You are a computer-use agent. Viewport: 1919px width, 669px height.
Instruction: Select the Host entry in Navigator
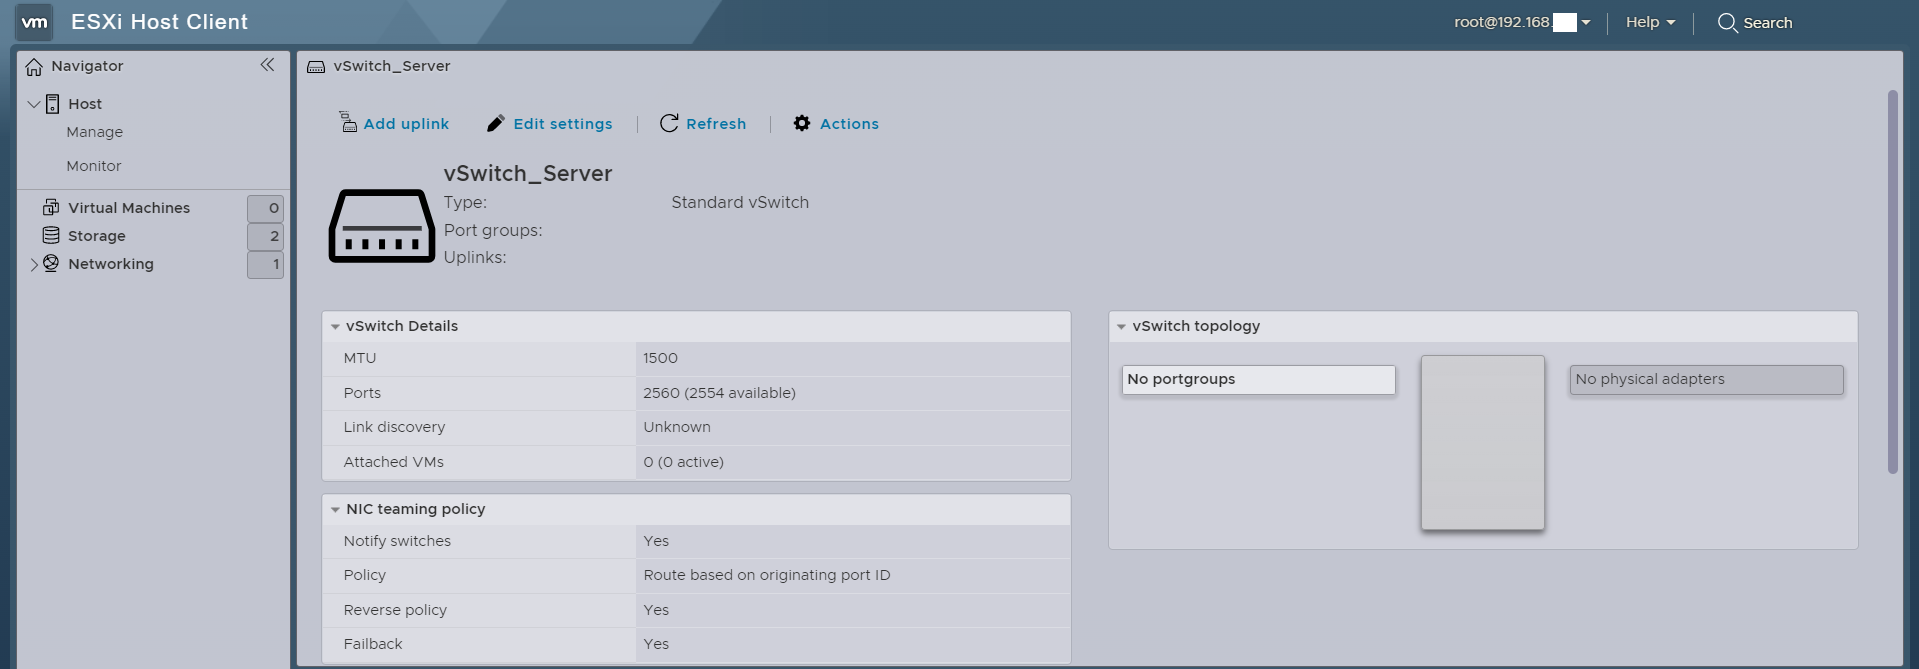(85, 104)
